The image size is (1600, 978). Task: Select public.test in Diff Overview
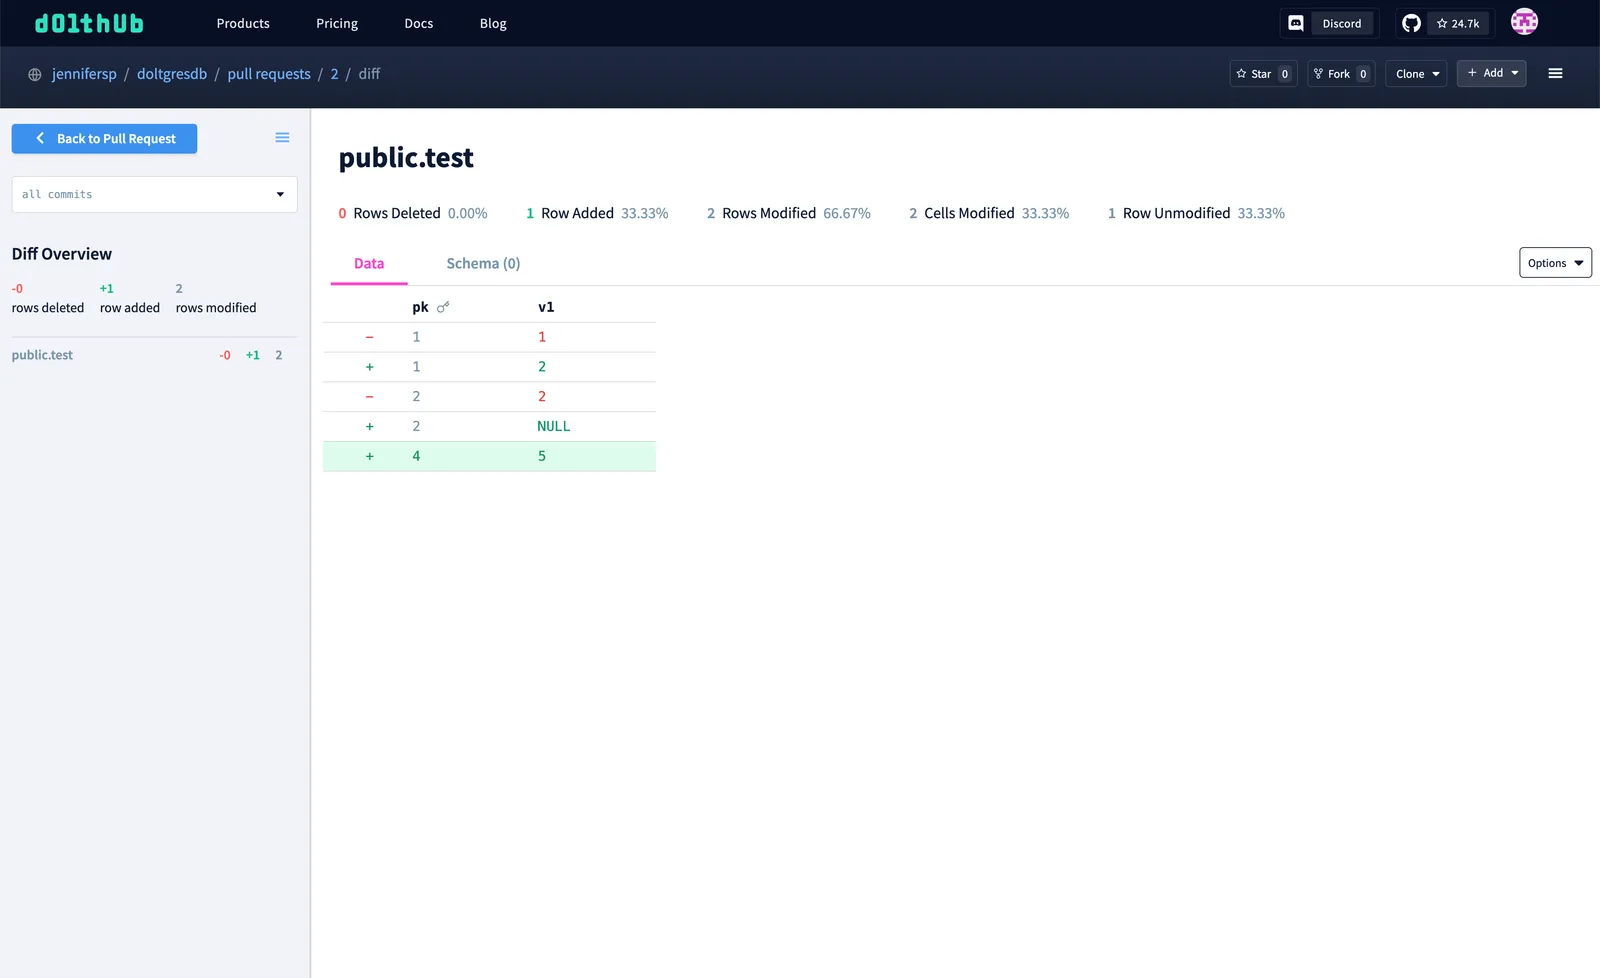pyautogui.click(x=42, y=355)
